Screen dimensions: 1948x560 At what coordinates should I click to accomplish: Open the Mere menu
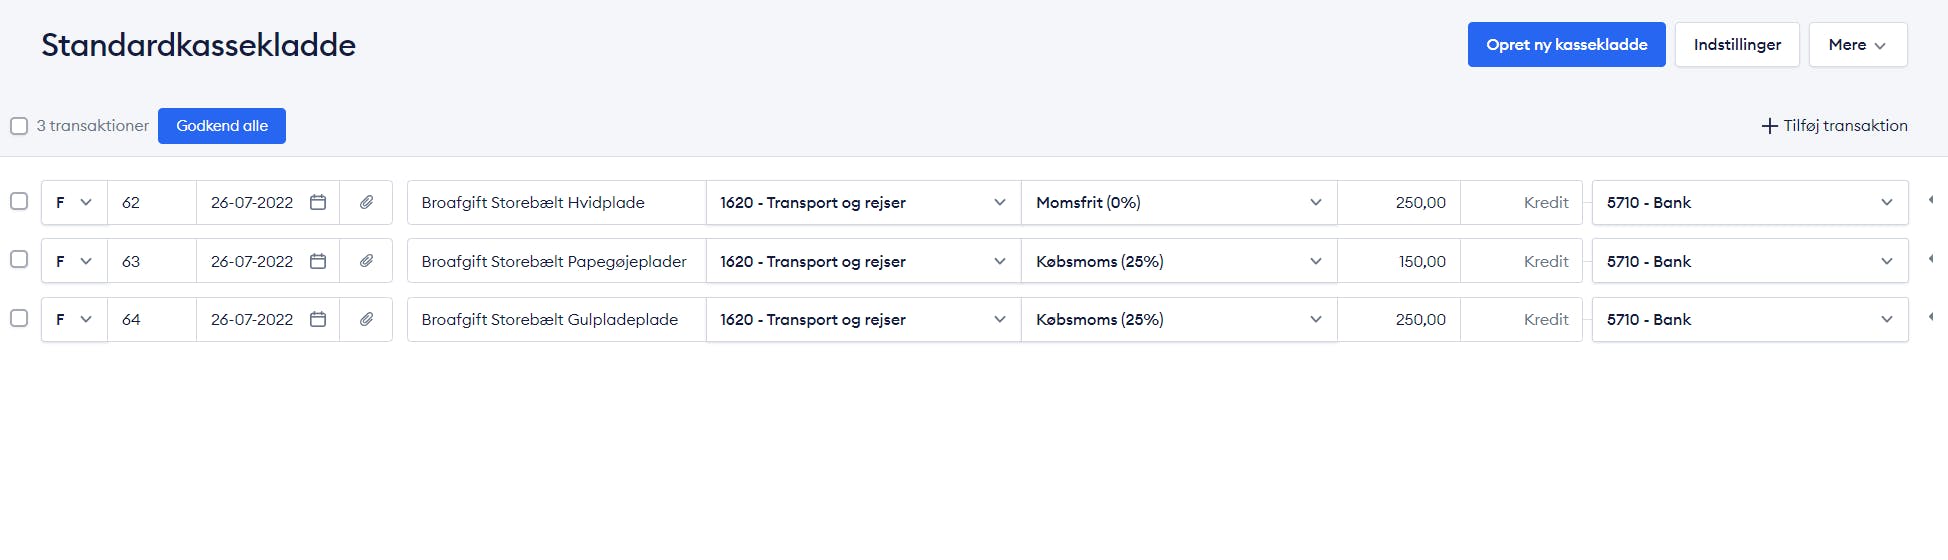click(1858, 45)
